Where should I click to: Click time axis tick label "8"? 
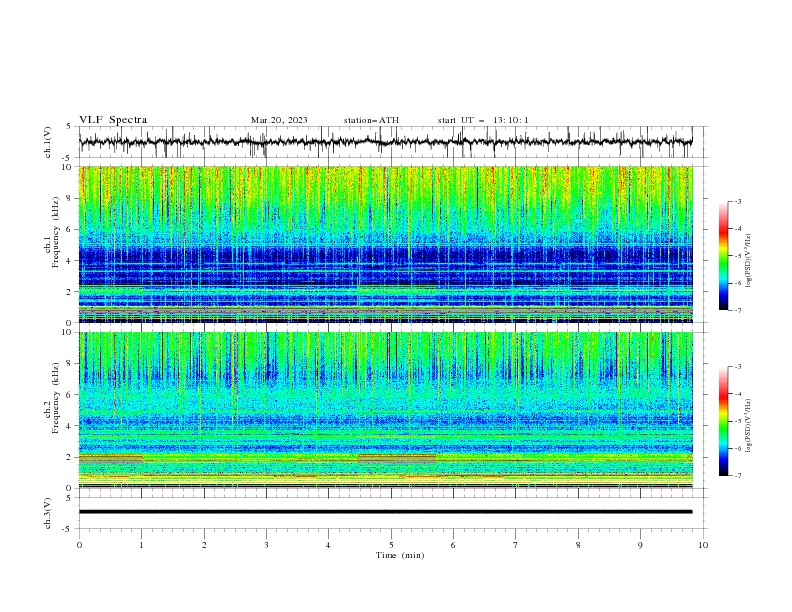point(578,545)
